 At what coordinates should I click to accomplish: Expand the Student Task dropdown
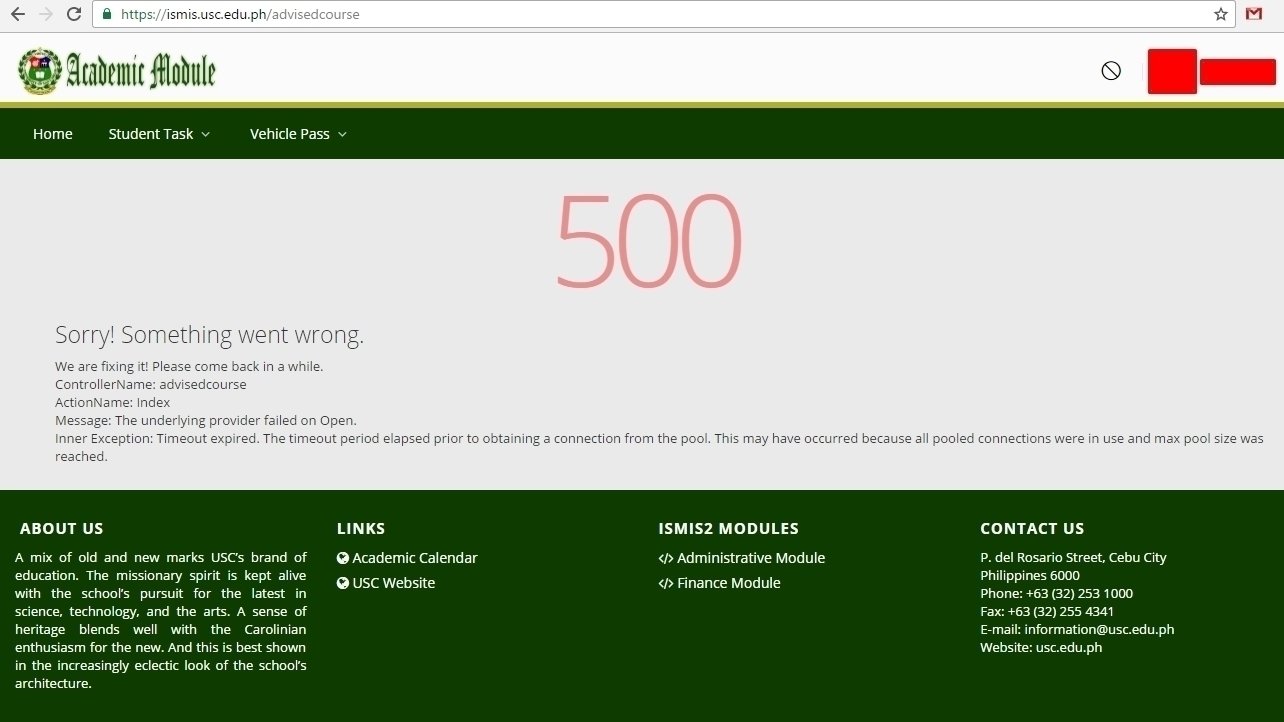click(159, 134)
